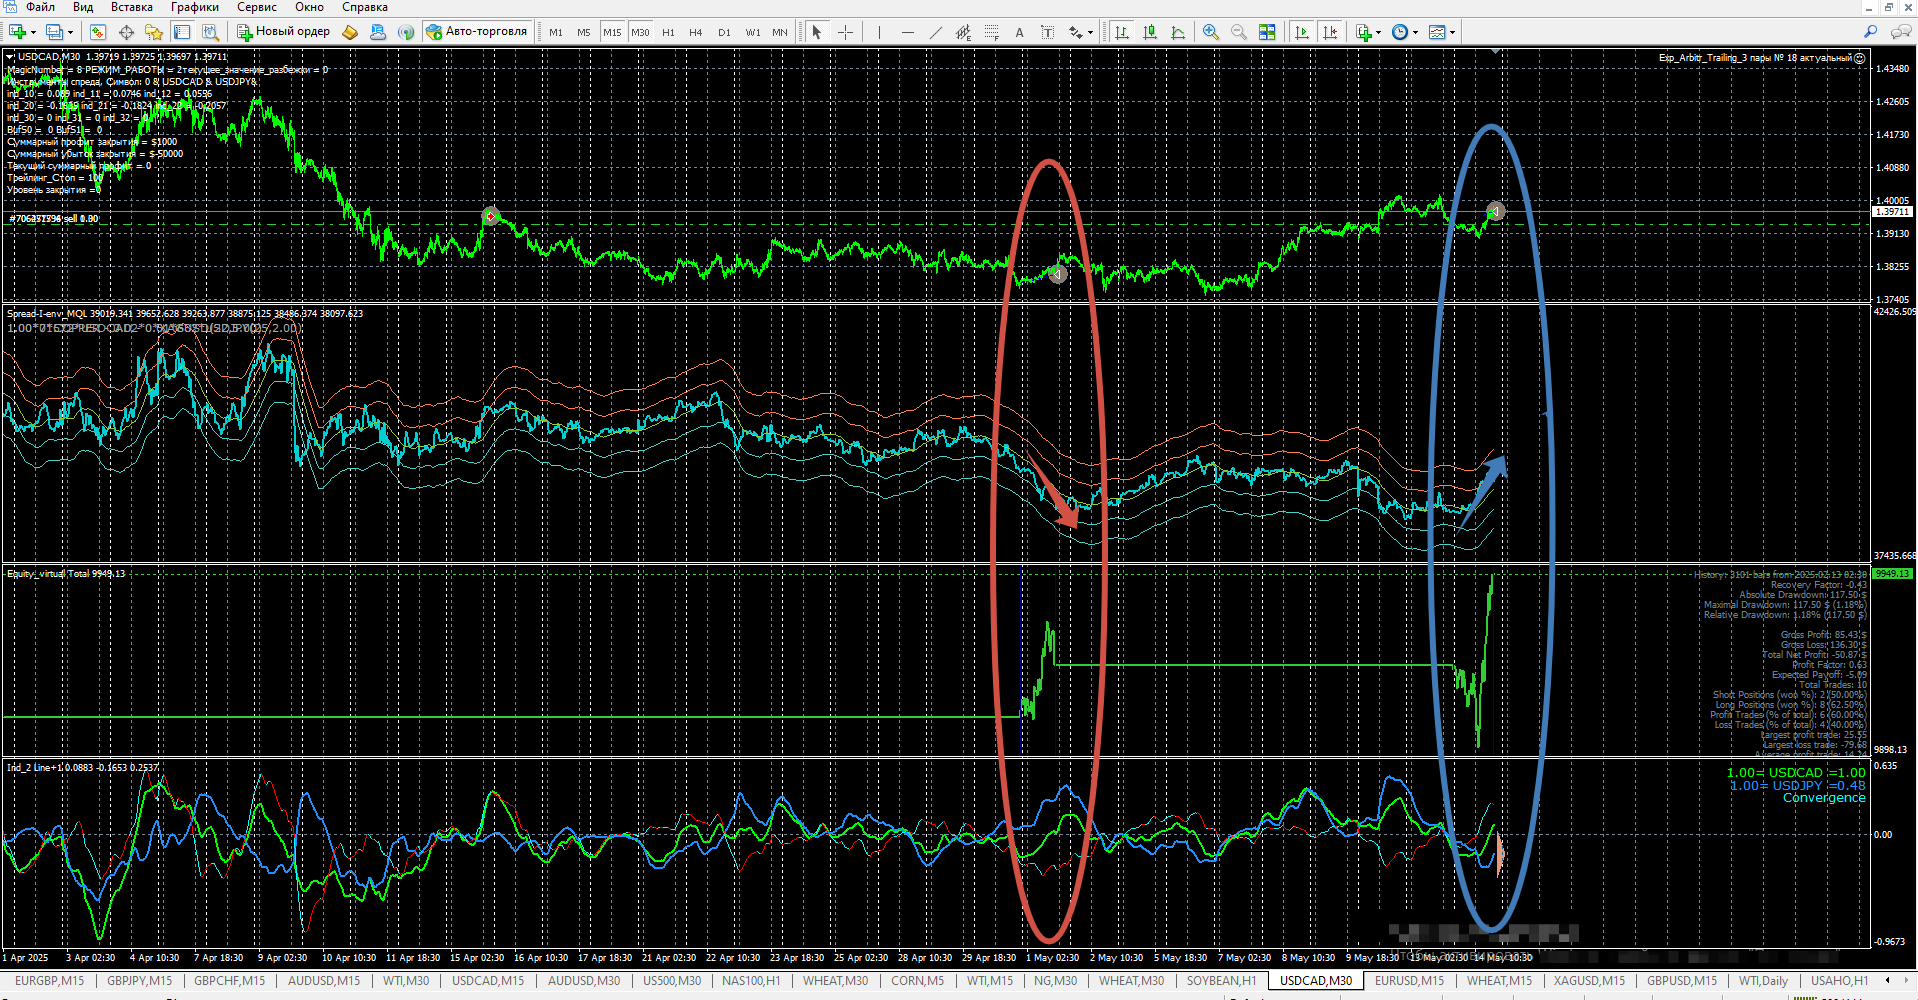1918x1000 pixels.
Task: Switch timeframe to M15
Action: tap(612, 32)
